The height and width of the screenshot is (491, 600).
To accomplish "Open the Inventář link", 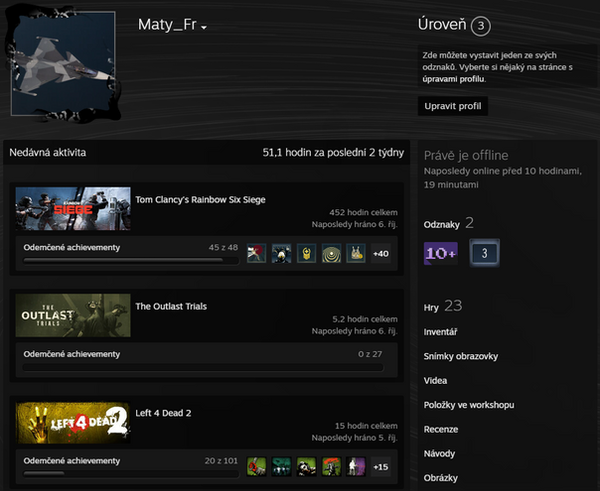I will (x=440, y=332).
